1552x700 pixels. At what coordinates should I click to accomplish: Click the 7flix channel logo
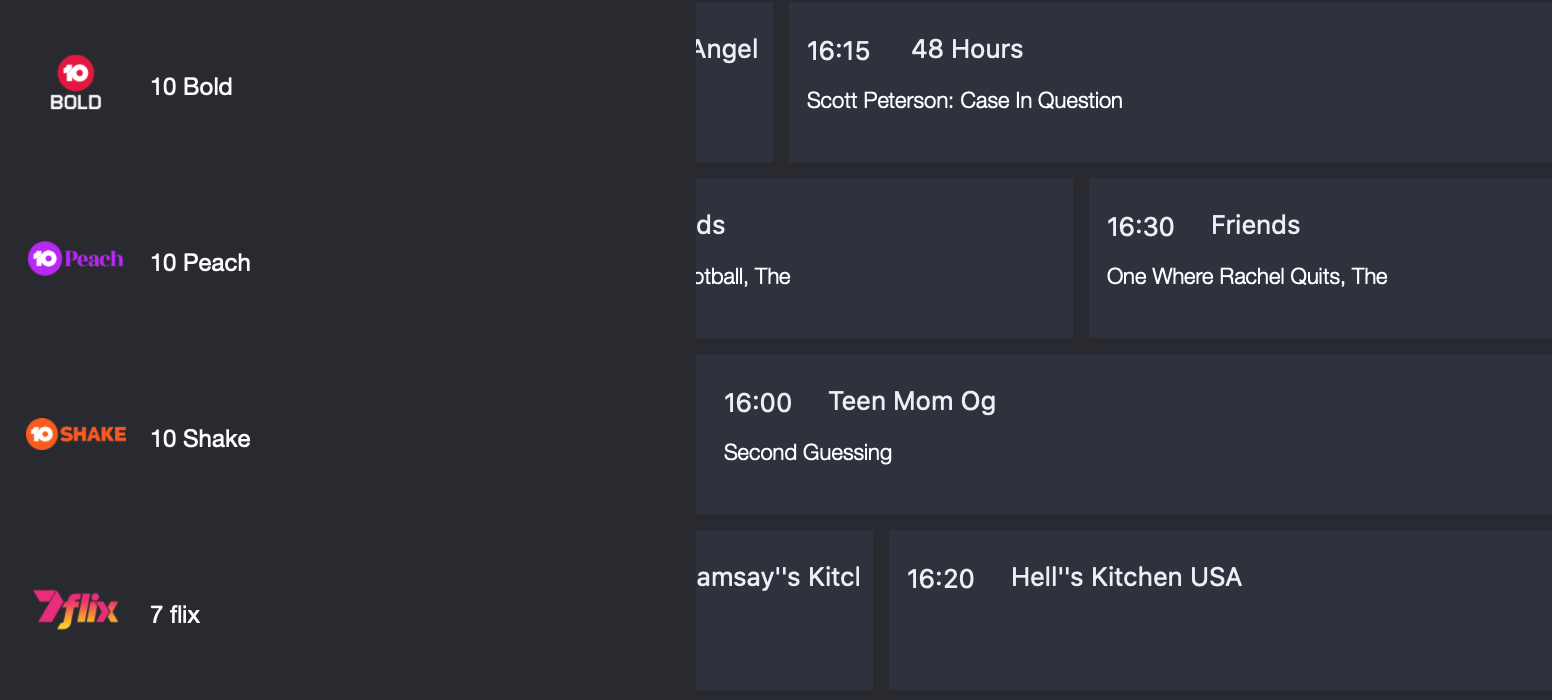coord(76,608)
